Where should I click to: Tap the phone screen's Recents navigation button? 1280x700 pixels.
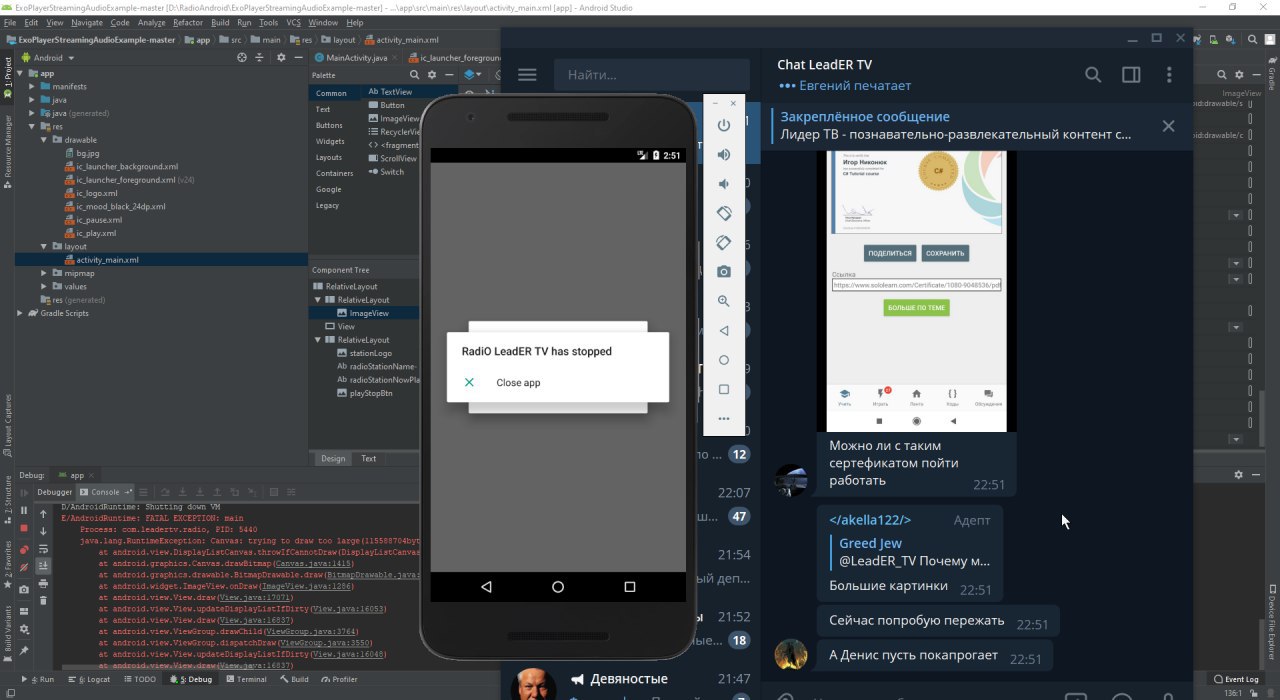pyautogui.click(x=630, y=587)
